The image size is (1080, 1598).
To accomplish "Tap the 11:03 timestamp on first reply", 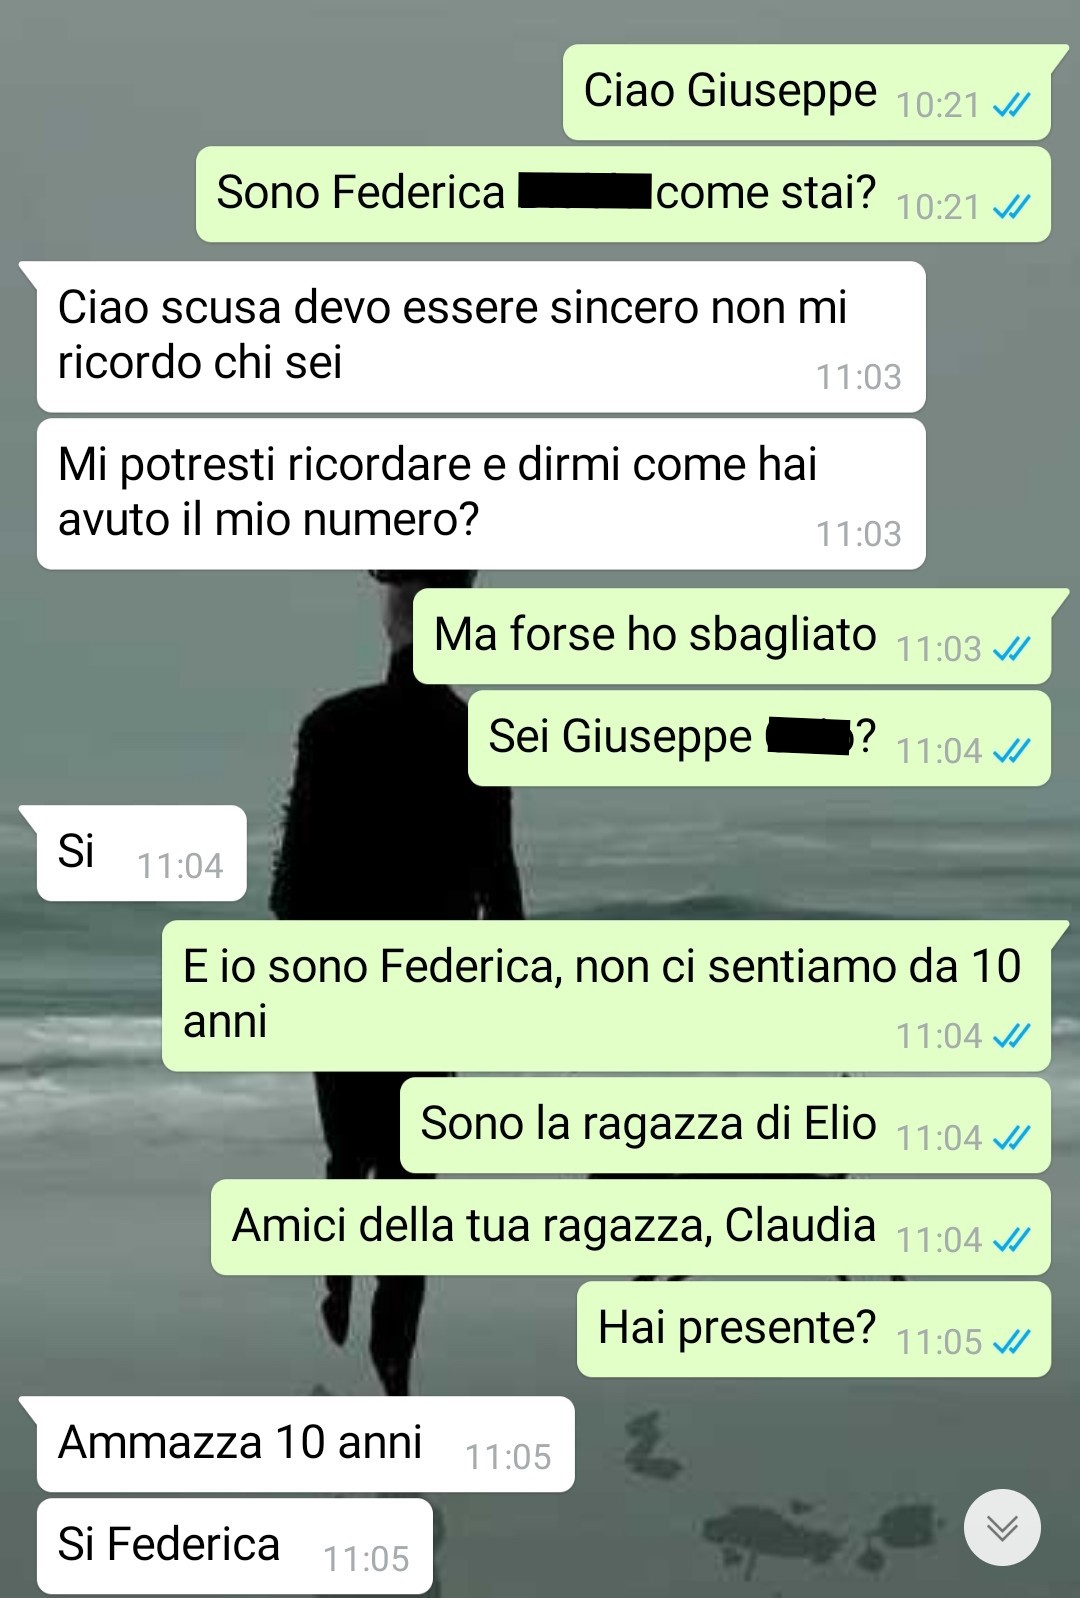I will tap(858, 377).
